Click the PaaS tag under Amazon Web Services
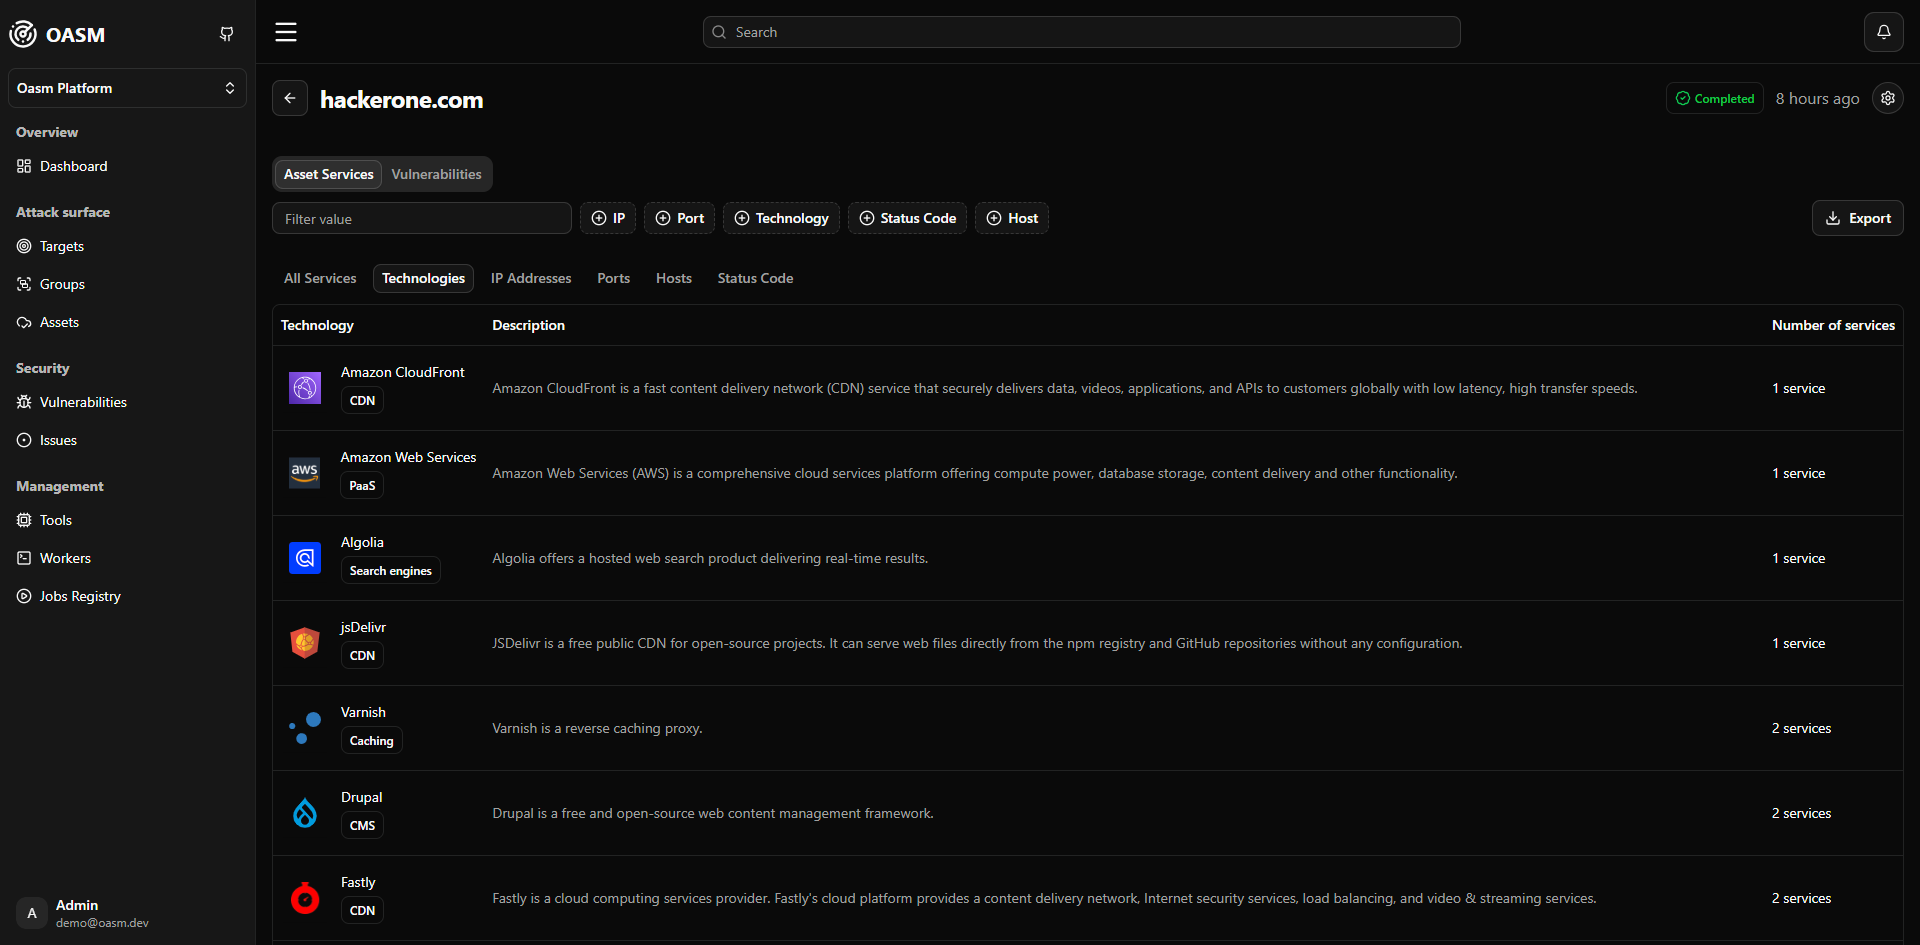This screenshot has width=1920, height=945. pos(362,485)
